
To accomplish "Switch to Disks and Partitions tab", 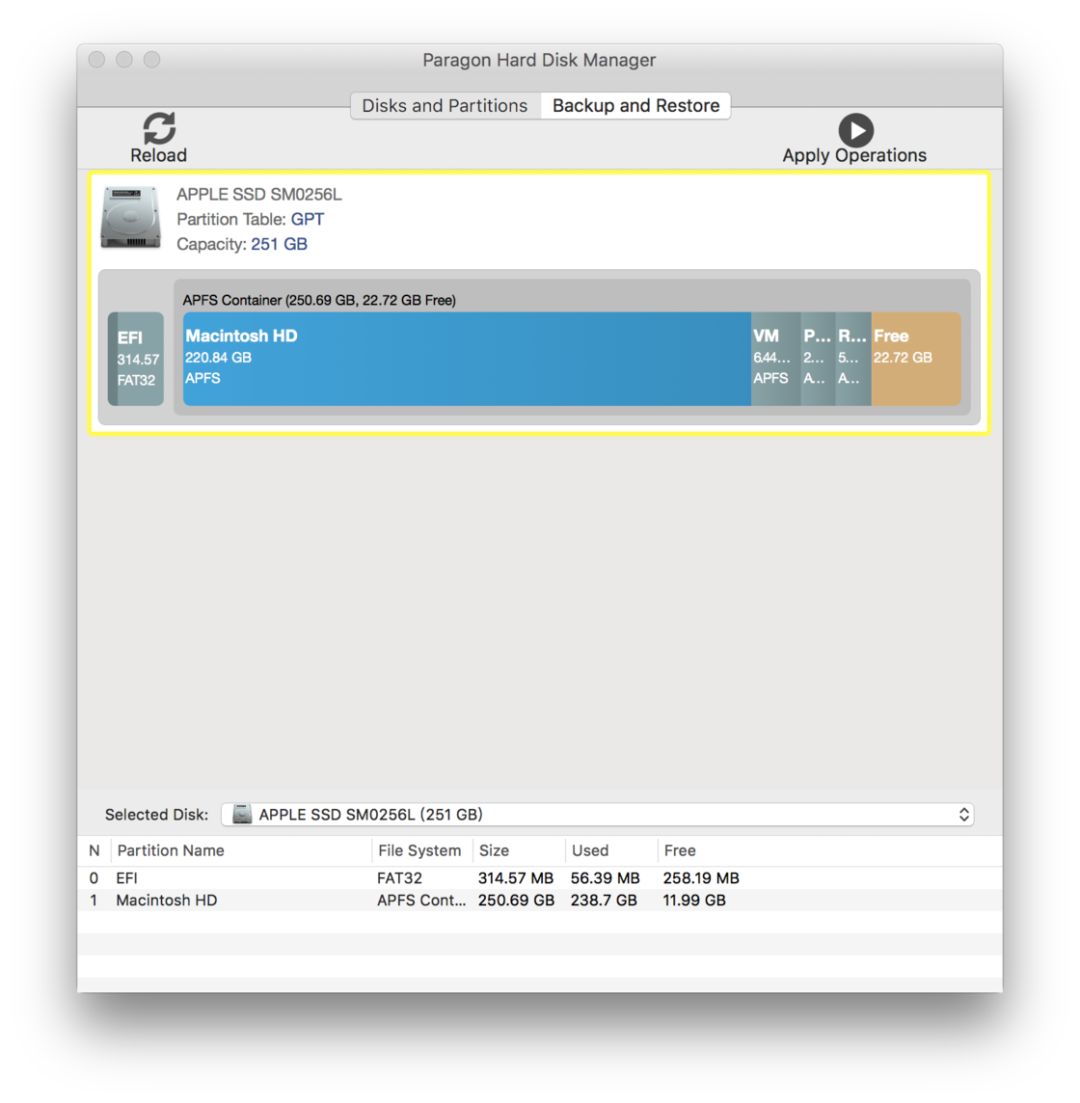I will [445, 106].
